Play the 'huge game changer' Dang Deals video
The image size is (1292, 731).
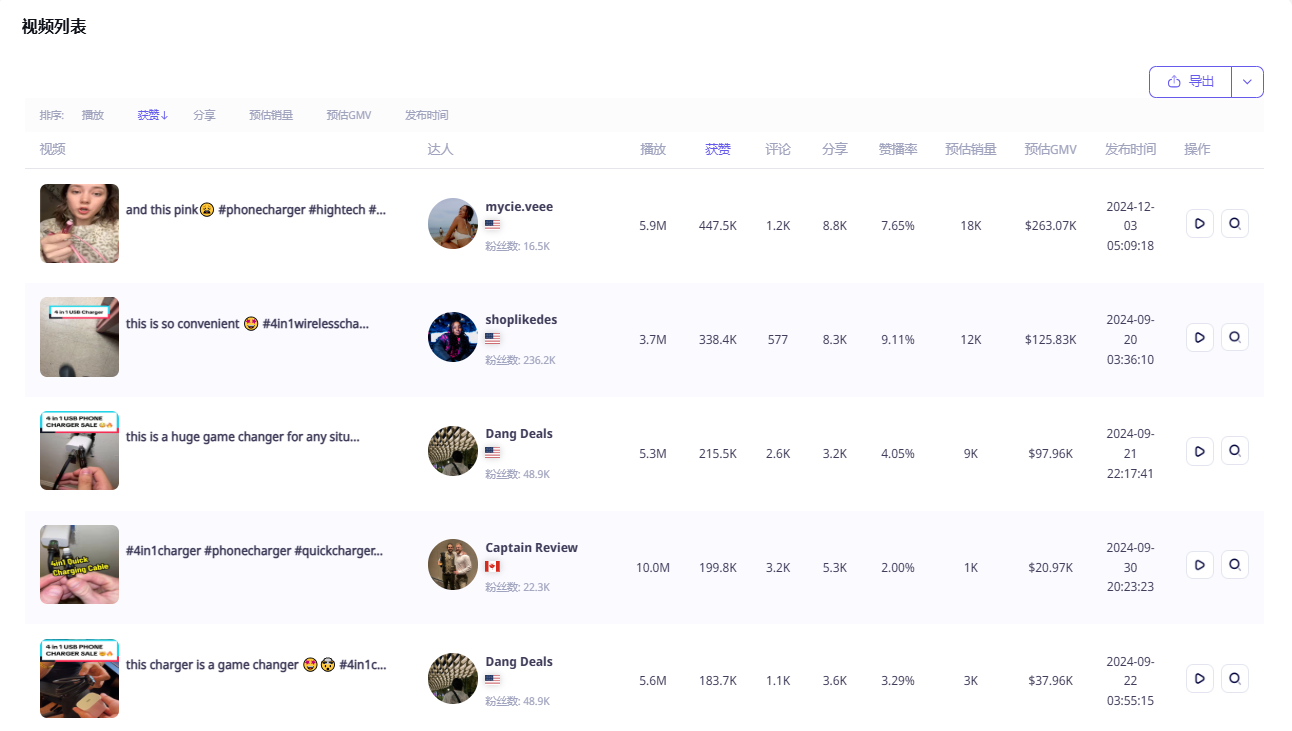(1199, 451)
